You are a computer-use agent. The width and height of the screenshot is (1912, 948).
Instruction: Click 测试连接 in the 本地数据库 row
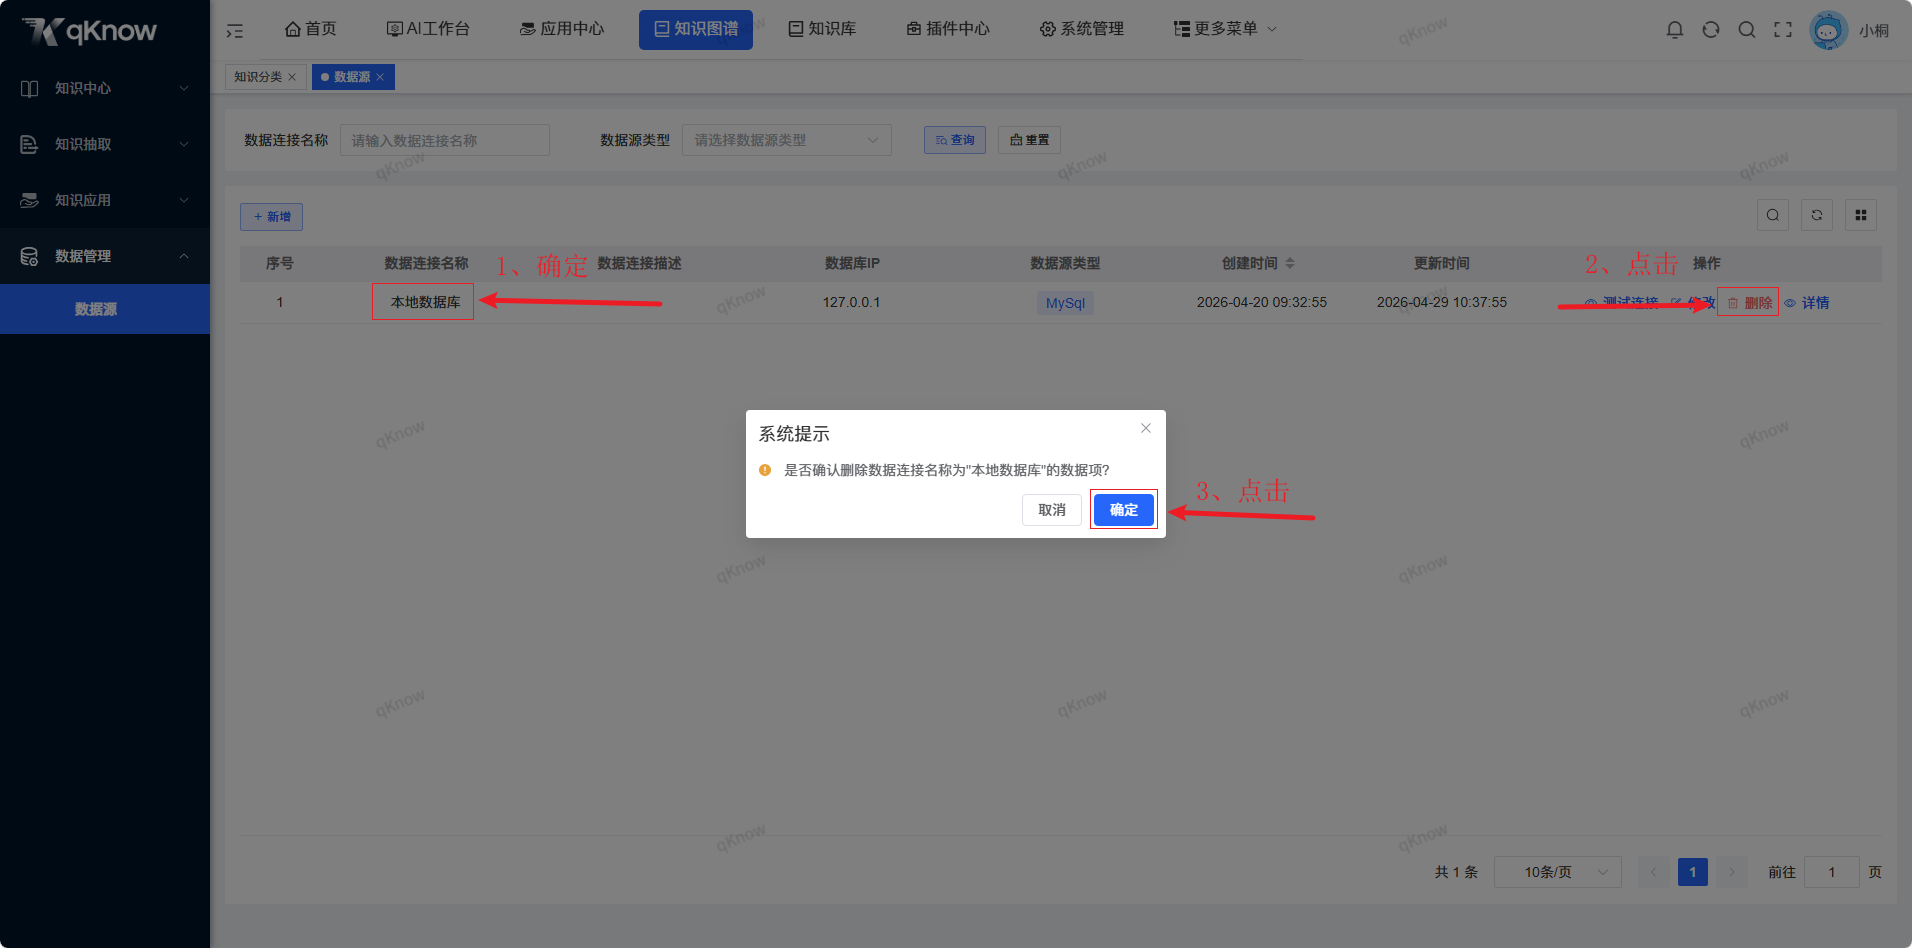1621,303
